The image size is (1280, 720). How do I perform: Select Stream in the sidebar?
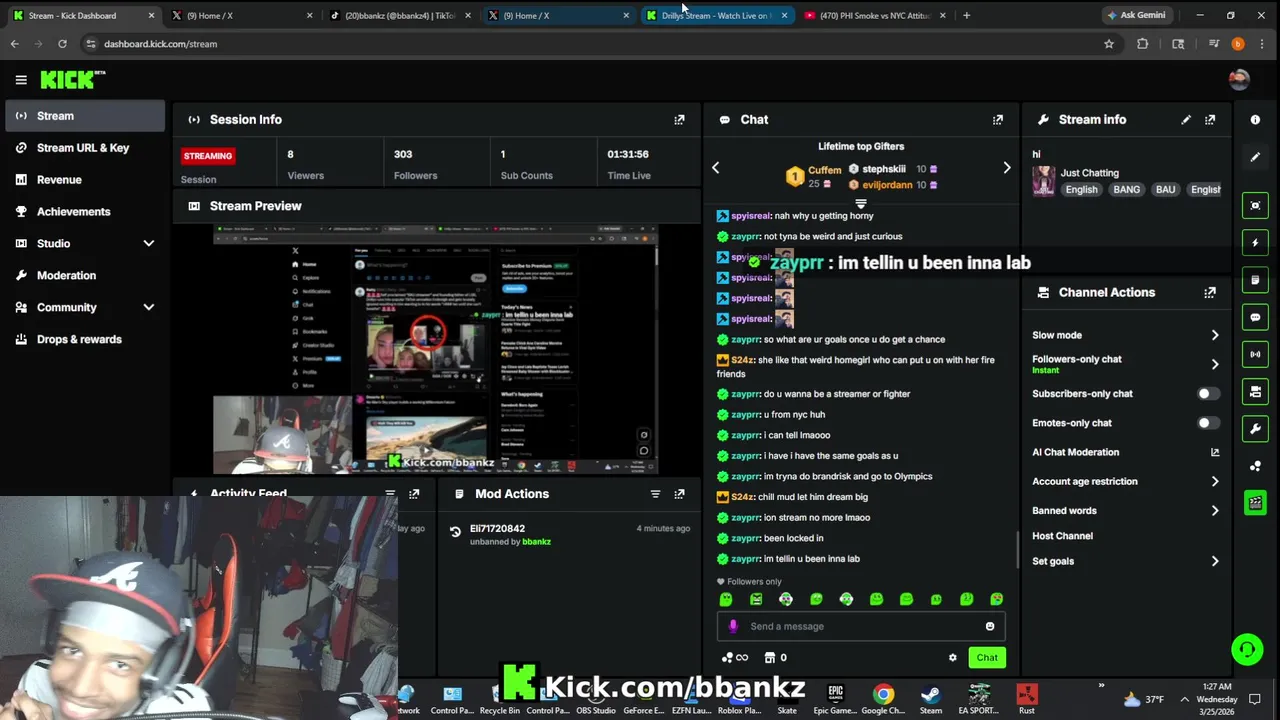tap(86, 116)
